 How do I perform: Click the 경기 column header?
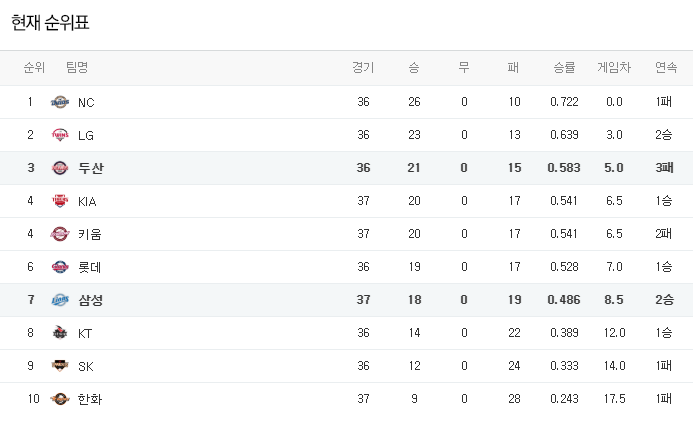363,68
